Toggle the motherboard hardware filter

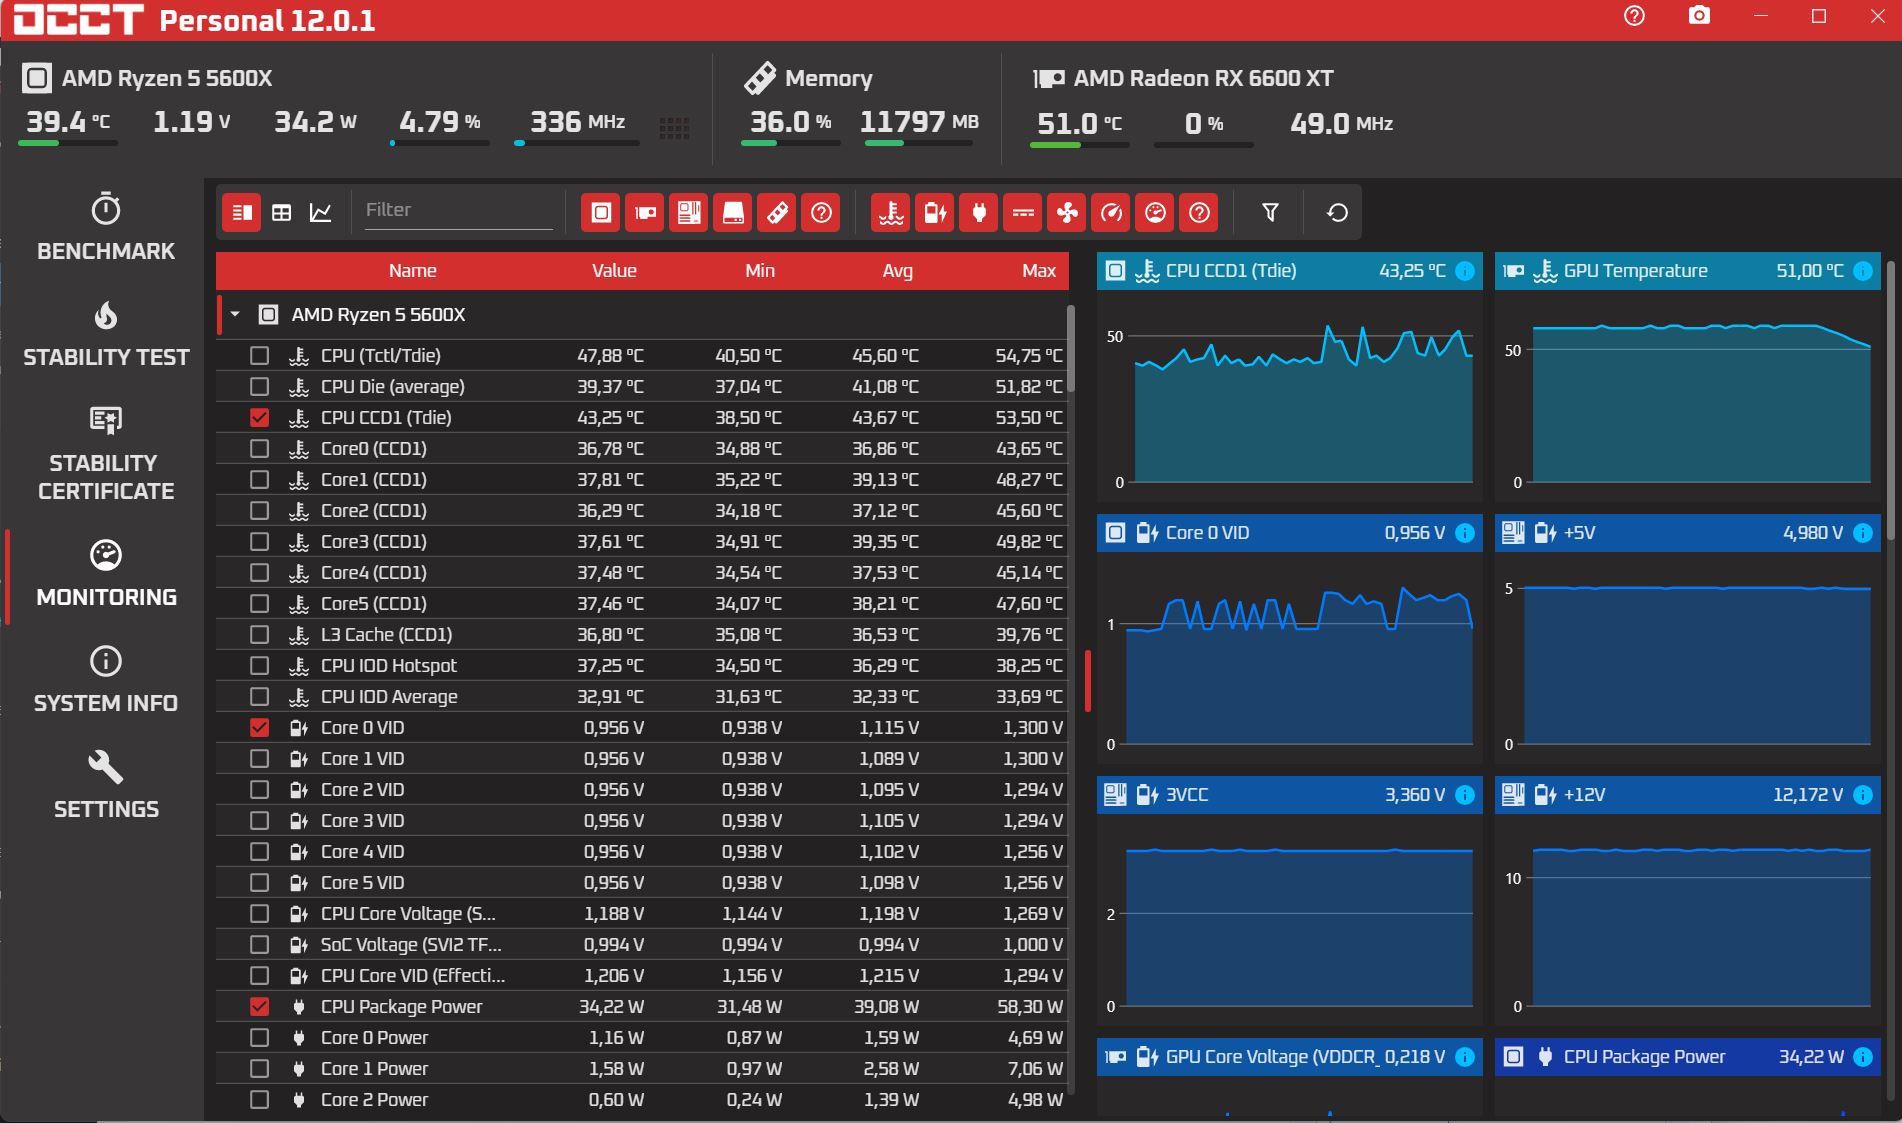(689, 212)
